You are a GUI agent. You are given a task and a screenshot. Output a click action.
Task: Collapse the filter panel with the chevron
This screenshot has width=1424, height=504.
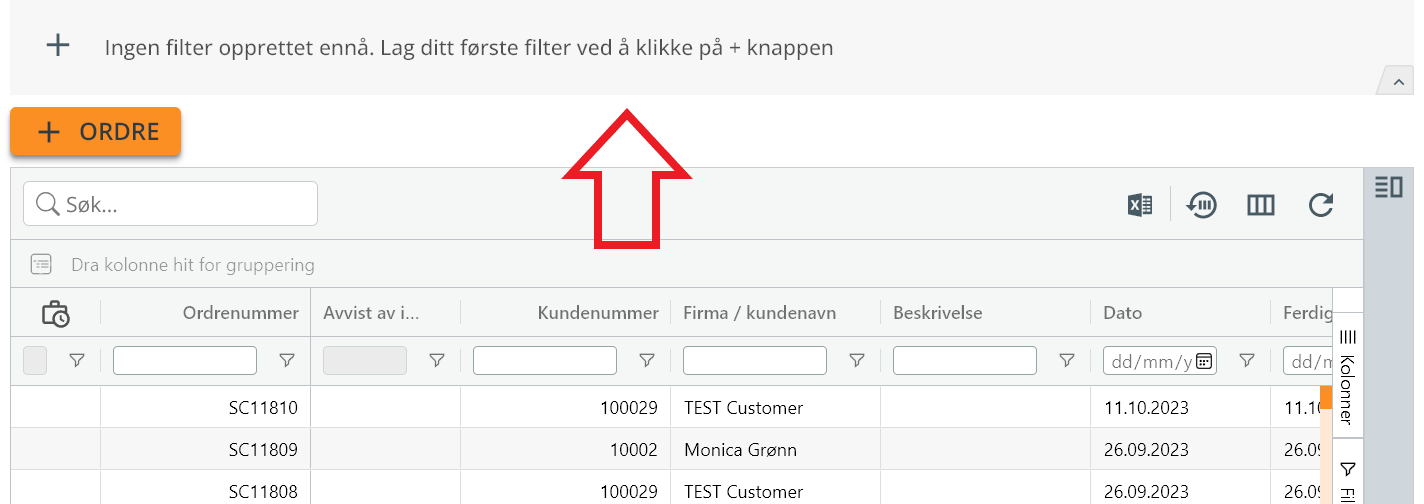(x=1396, y=82)
